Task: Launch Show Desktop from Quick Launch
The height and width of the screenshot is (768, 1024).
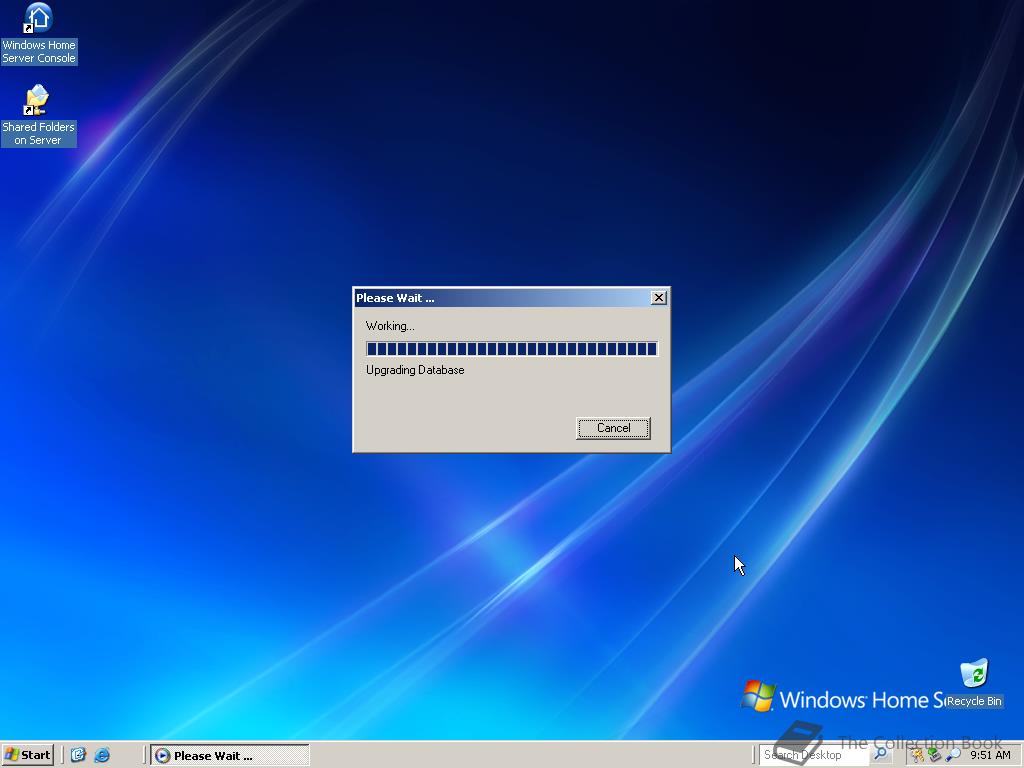Action: point(78,755)
